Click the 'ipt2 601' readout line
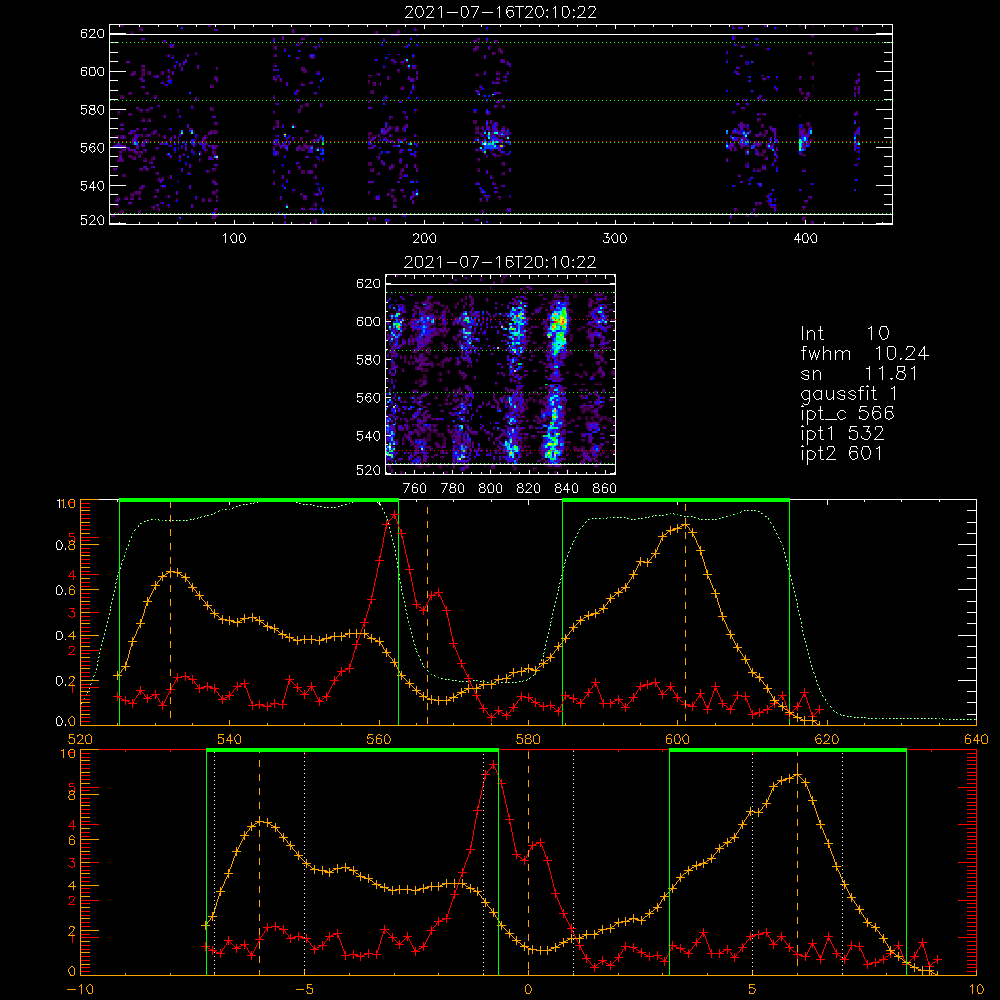The width and height of the screenshot is (1000, 1000). point(841,453)
